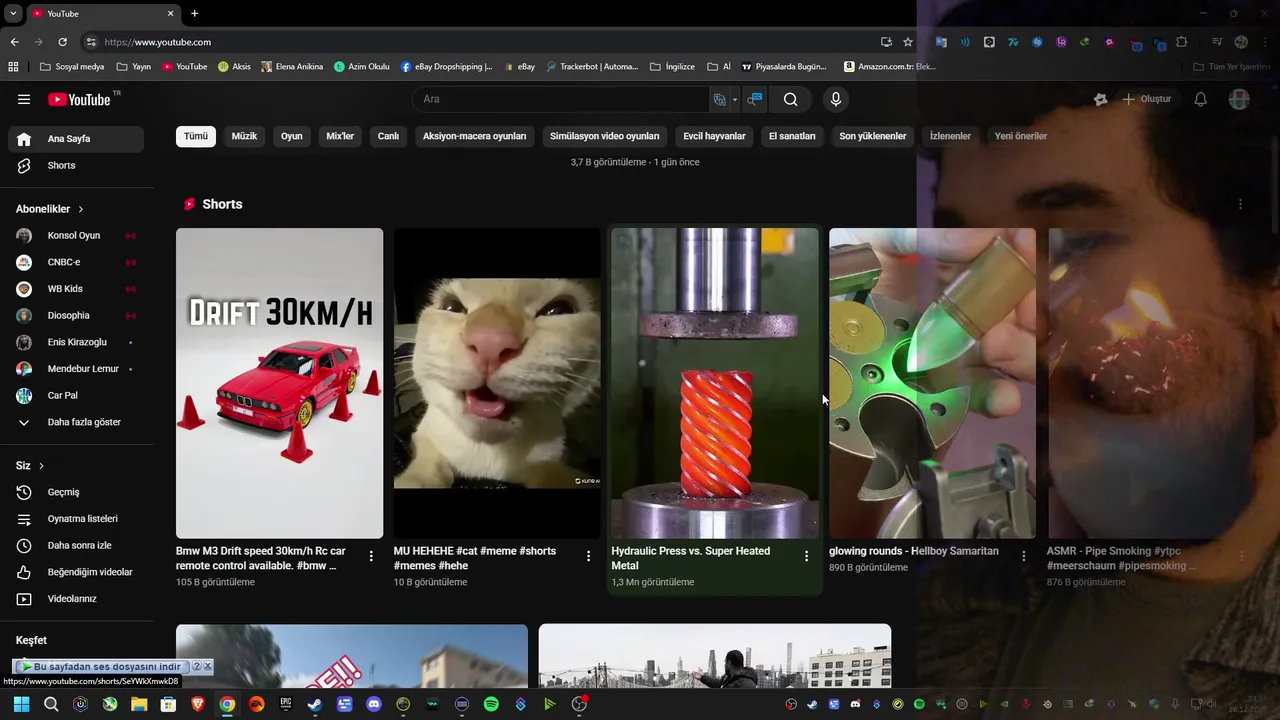Open Geçmiş history in the sidebar
1280x720 pixels.
(76, 492)
